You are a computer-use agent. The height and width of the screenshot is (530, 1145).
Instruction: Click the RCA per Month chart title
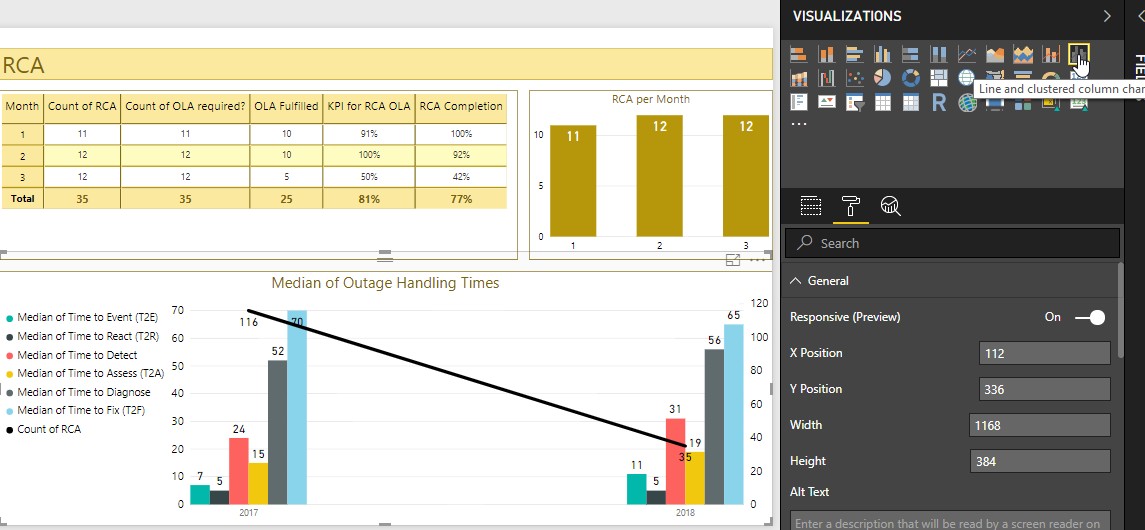[651, 99]
